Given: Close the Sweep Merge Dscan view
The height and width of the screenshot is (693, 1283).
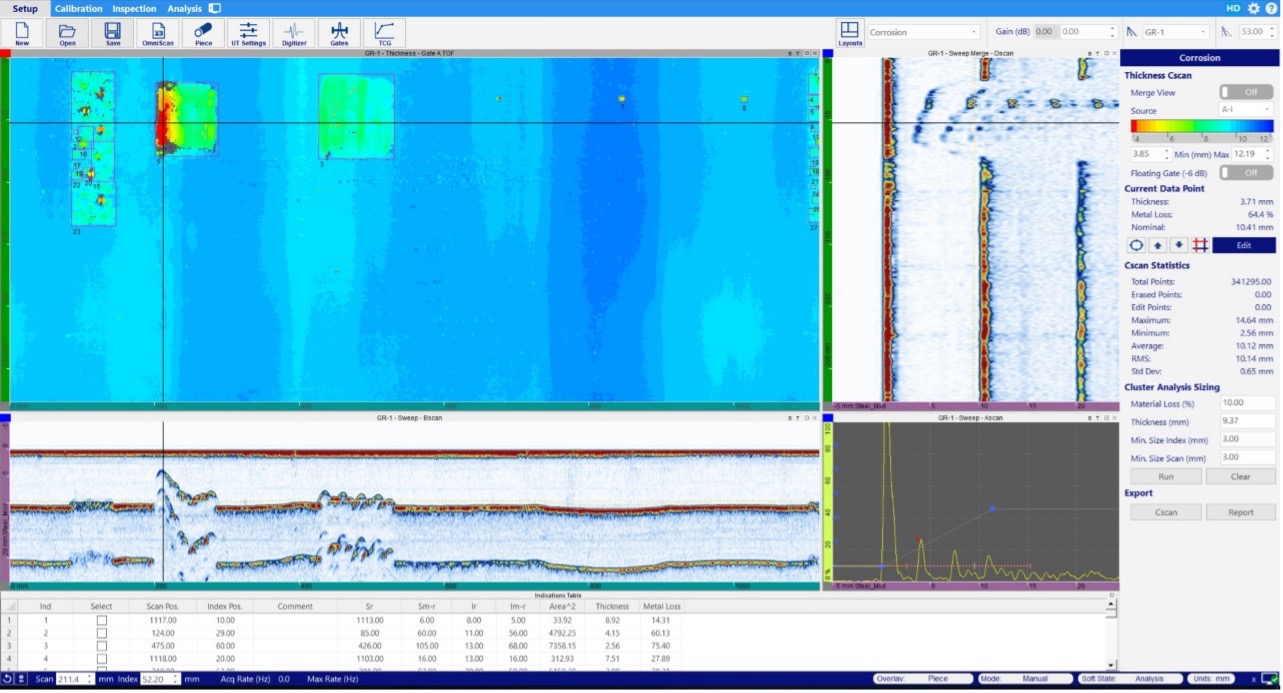Looking at the screenshot, I should pyautogui.click(x=1113, y=53).
